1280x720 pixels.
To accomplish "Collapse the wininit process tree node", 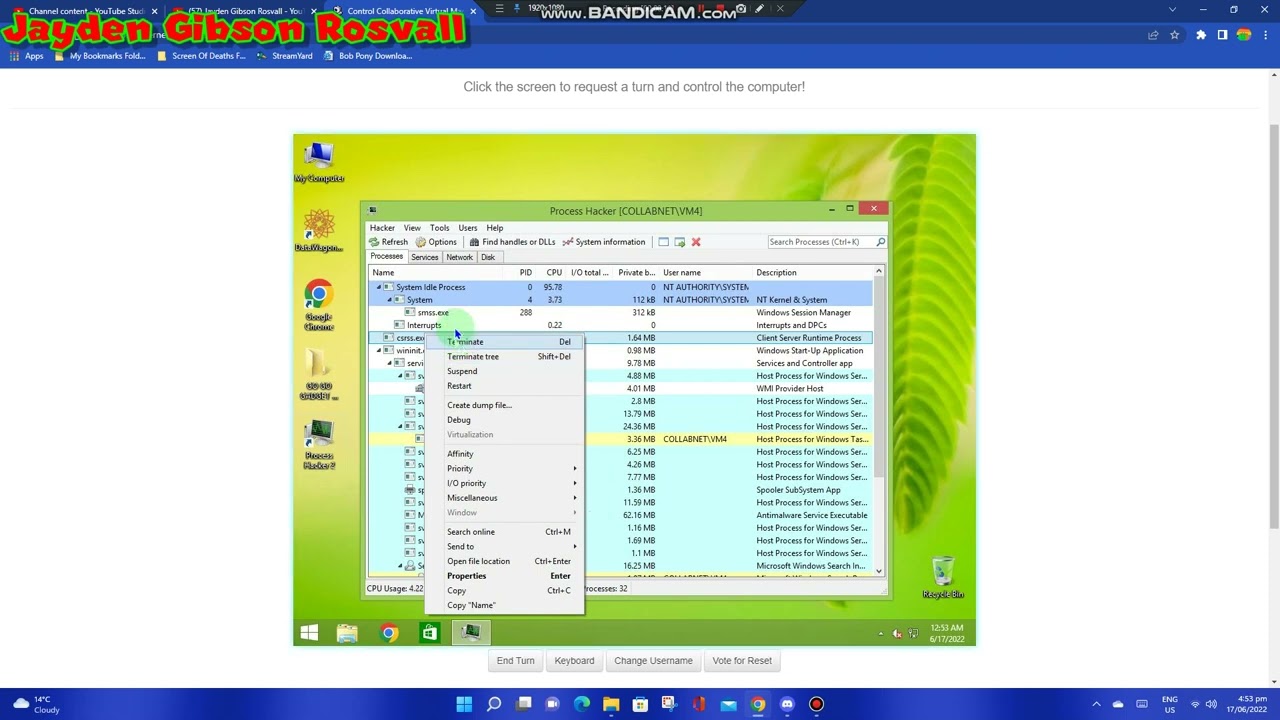I will click(x=378, y=351).
